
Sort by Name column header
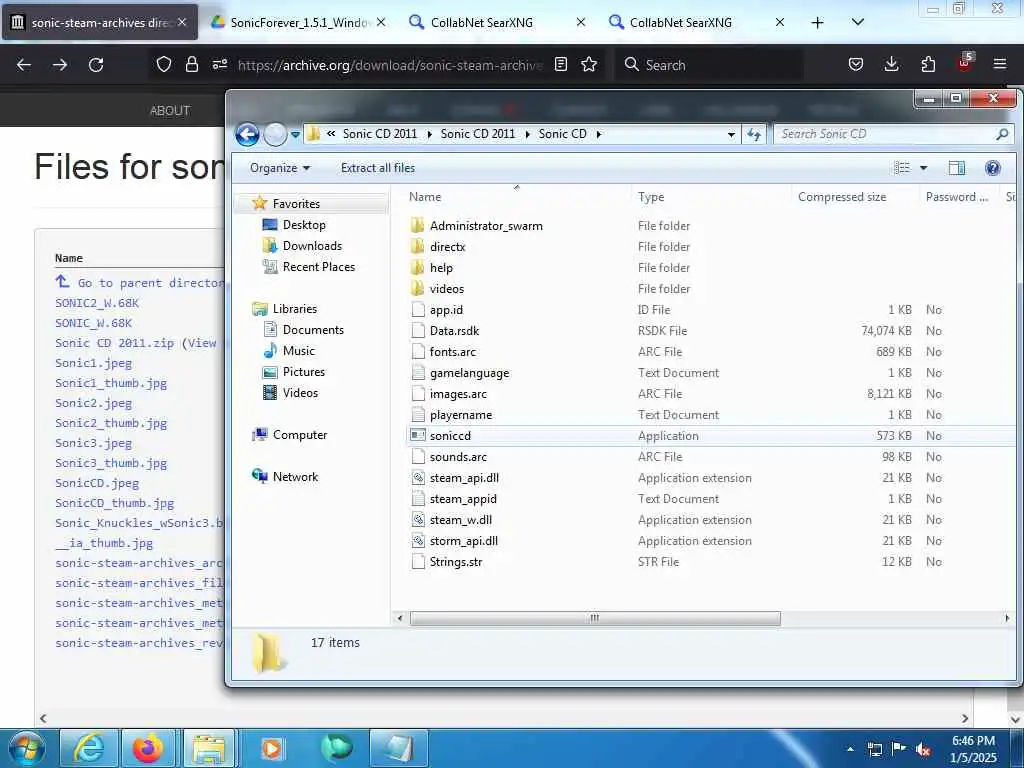(x=424, y=197)
